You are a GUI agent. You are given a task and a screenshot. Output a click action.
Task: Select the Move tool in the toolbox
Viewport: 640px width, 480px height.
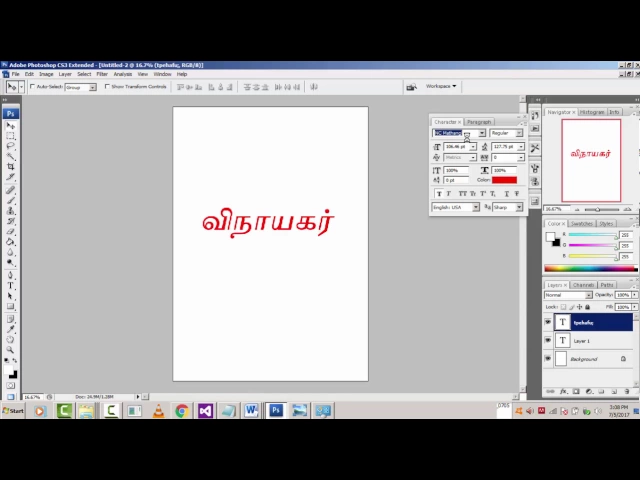click(x=11, y=125)
